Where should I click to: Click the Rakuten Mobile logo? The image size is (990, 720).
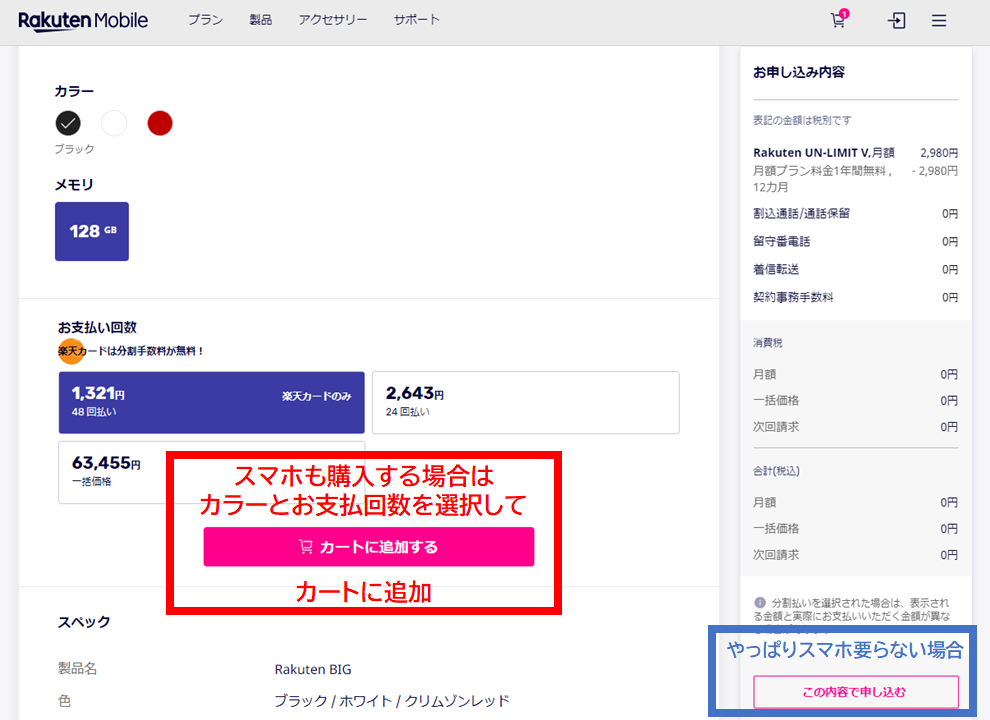(x=83, y=20)
